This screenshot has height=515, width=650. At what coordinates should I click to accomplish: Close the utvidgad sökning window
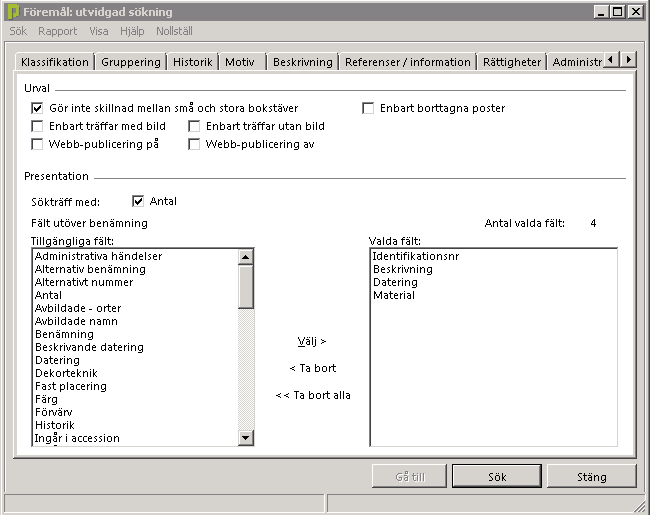click(635, 12)
